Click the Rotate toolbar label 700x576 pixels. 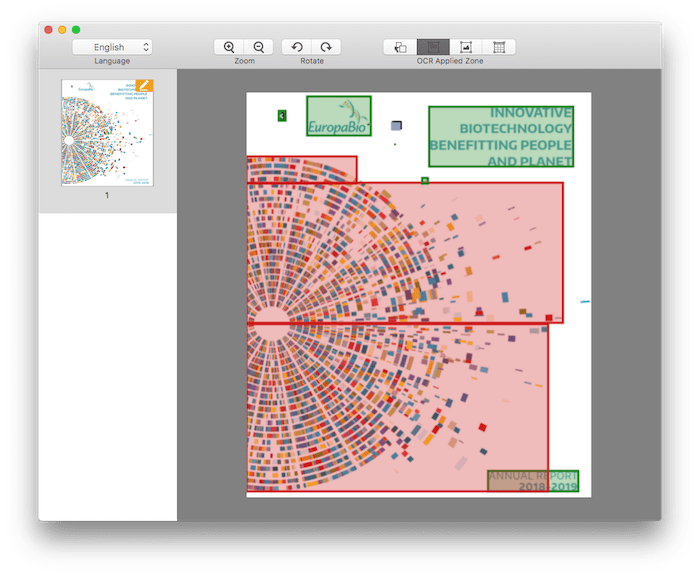click(x=312, y=61)
